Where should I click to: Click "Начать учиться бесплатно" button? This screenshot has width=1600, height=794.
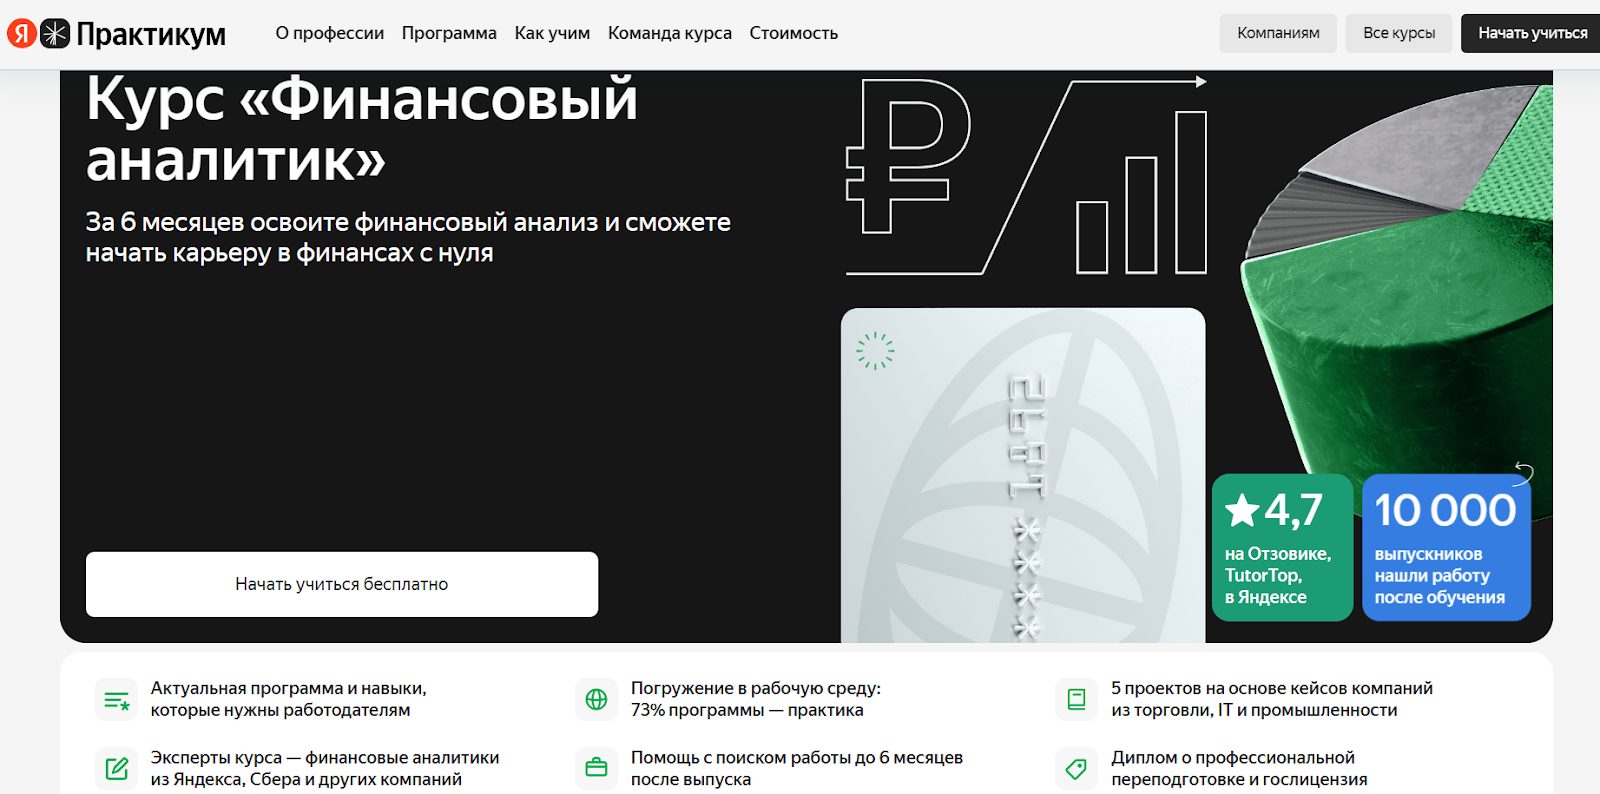(x=342, y=584)
